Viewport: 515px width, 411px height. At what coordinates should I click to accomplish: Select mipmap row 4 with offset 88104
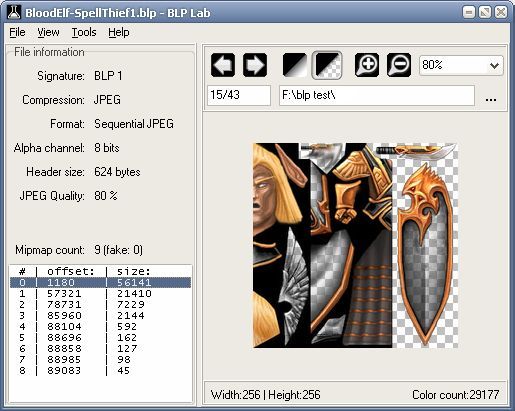pyautogui.click(x=100, y=326)
